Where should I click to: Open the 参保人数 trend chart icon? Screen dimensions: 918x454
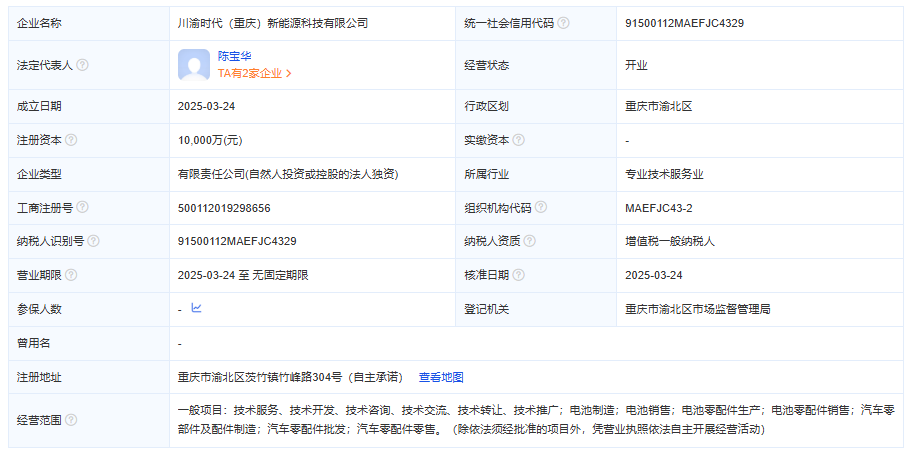(x=196, y=308)
